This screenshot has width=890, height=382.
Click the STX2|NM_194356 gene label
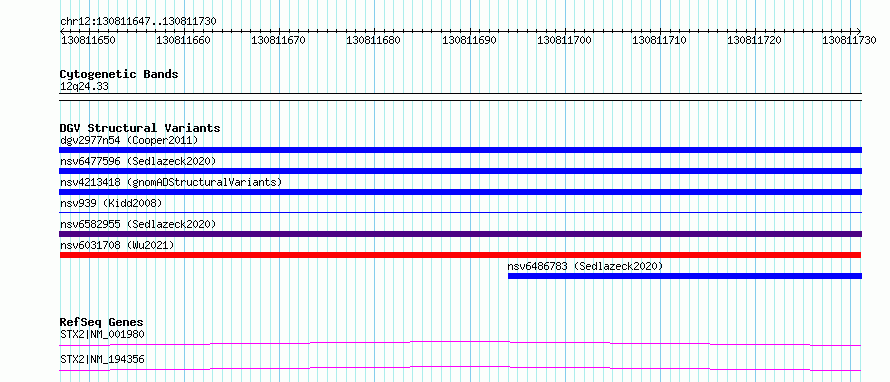(102, 359)
